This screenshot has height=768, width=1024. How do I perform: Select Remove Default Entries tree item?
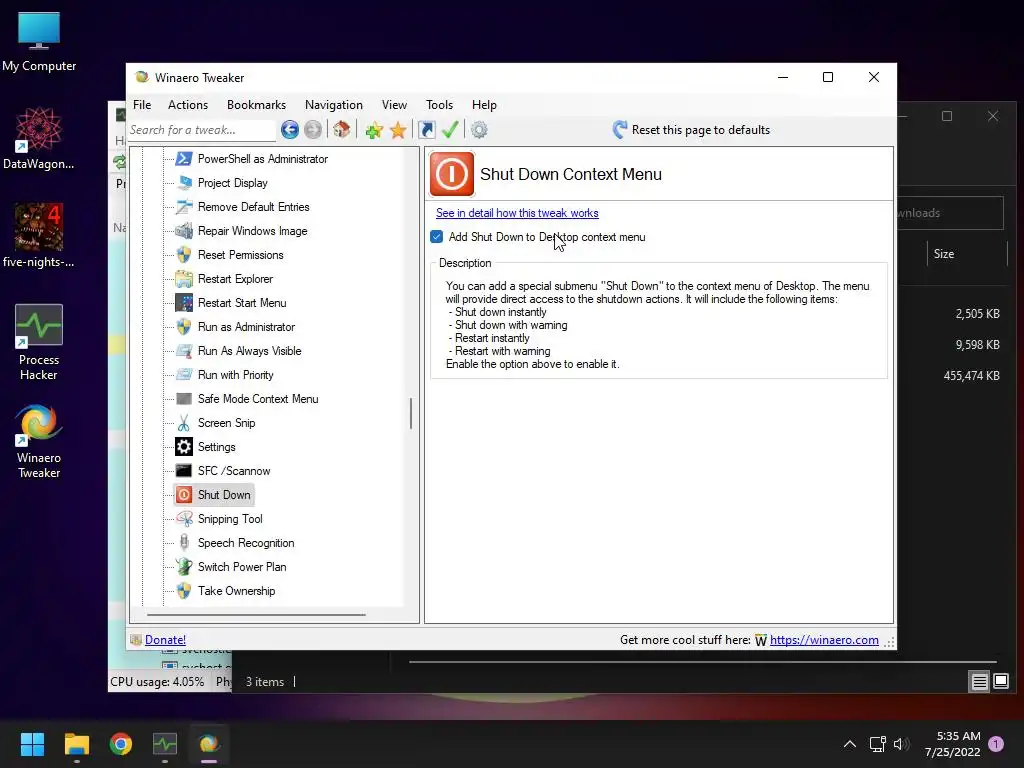(253, 207)
